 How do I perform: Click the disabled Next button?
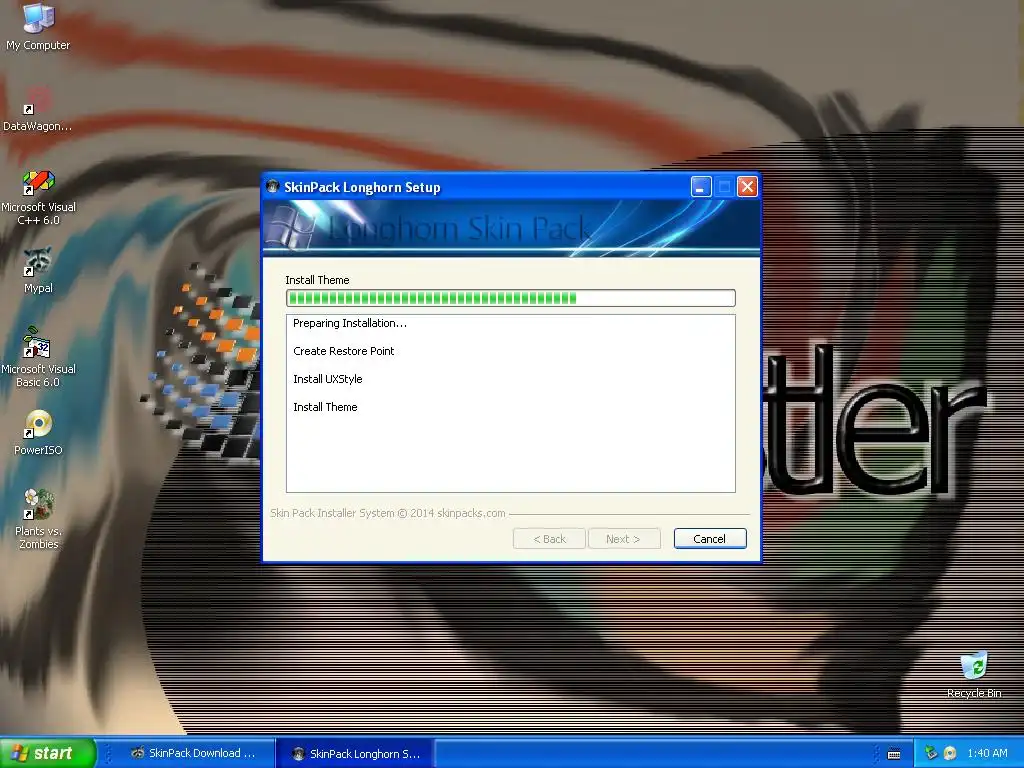pyautogui.click(x=624, y=539)
